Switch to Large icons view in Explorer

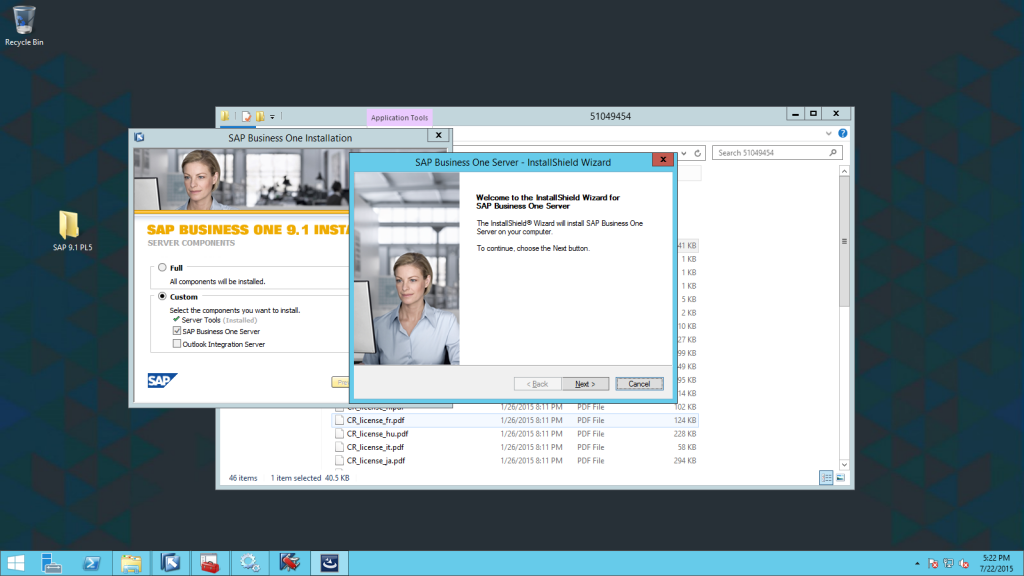[840, 478]
